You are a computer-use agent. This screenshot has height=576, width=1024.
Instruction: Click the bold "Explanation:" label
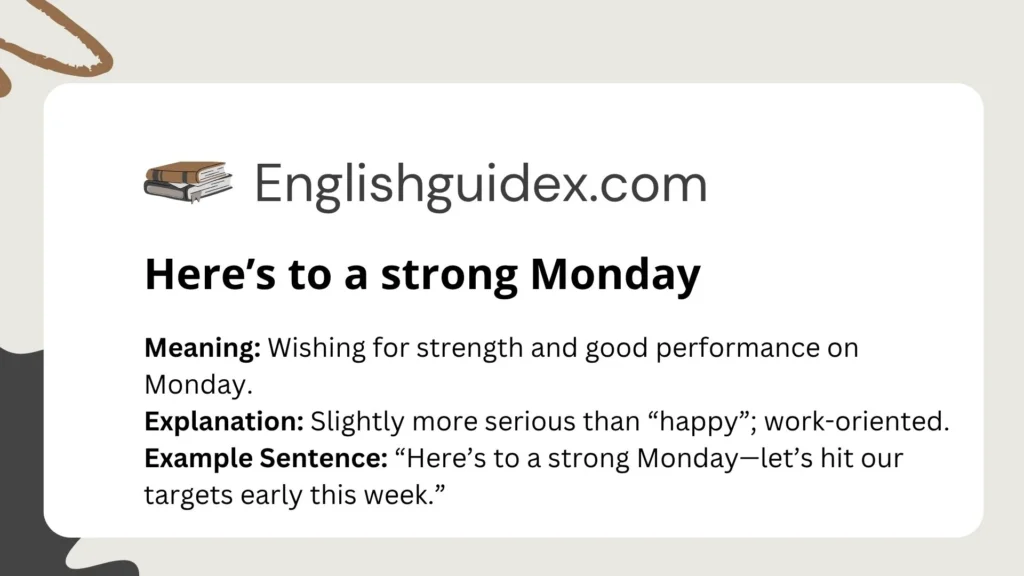224,422
